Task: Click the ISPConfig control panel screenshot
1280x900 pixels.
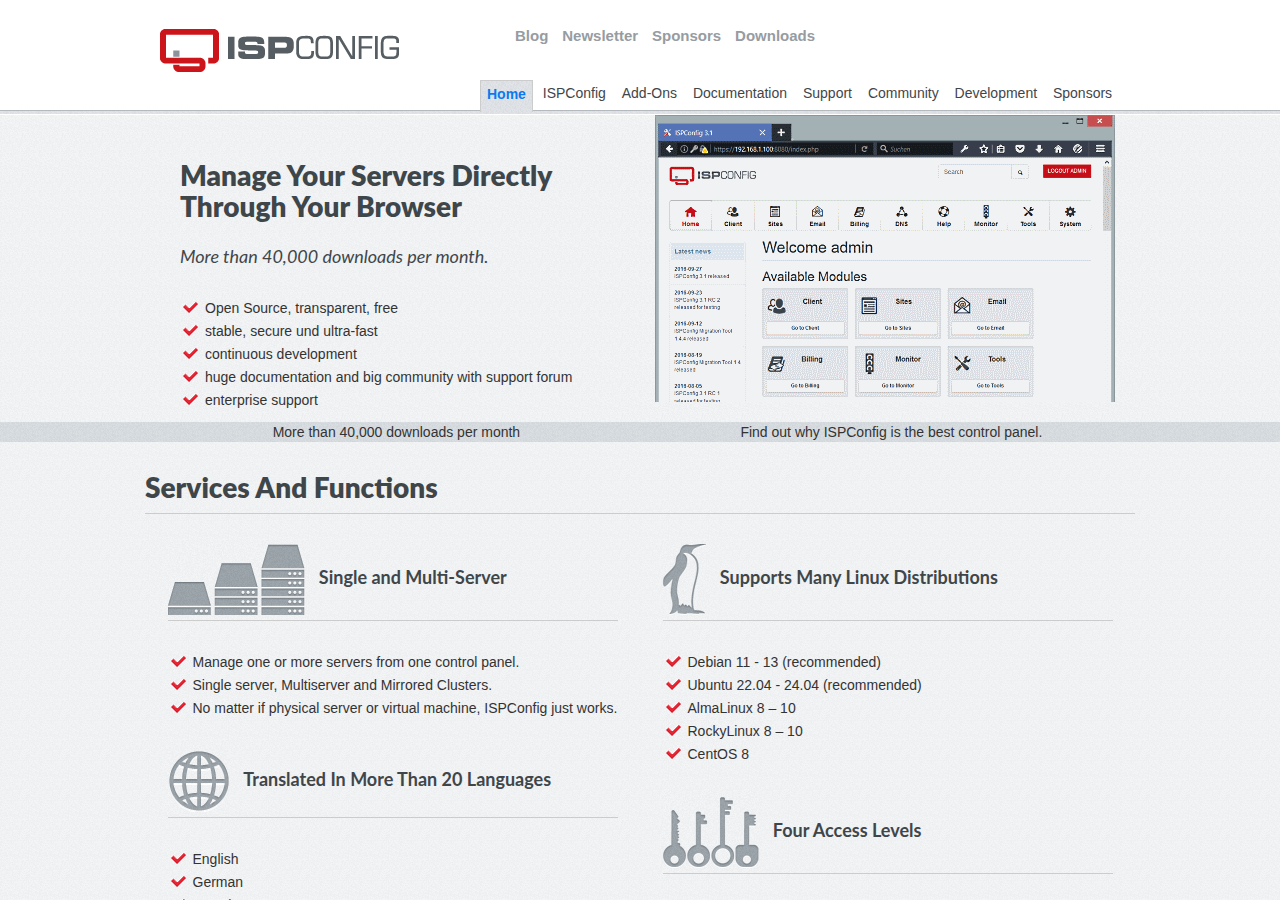Action: pyautogui.click(x=885, y=258)
